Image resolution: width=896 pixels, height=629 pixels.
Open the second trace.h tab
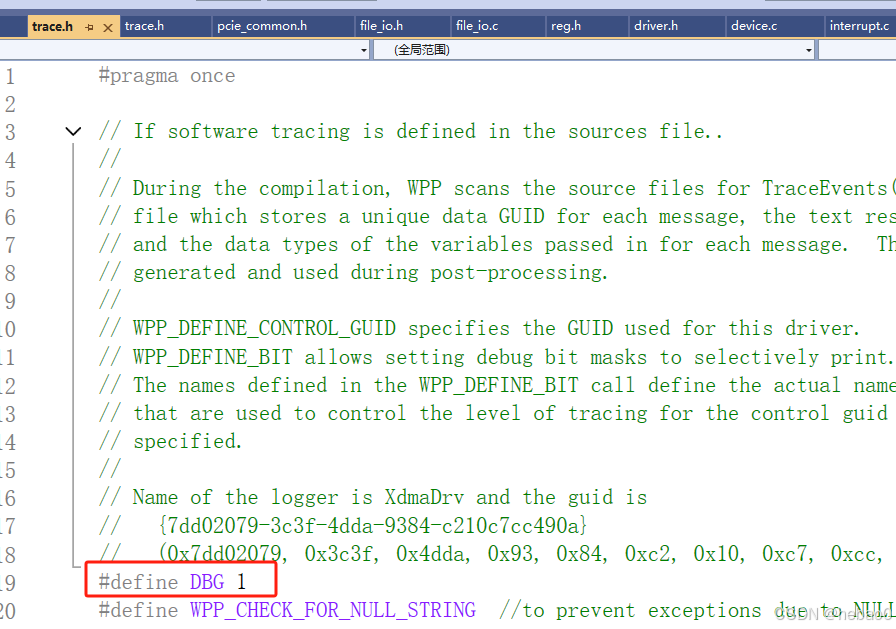(x=145, y=26)
